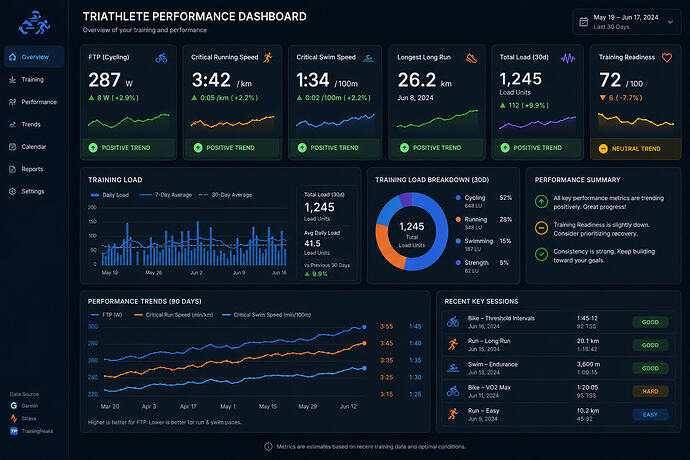Image resolution: width=690 pixels, height=460 pixels.
Task: Click the Running orange dot in breakdown
Action: (x=458, y=219)
